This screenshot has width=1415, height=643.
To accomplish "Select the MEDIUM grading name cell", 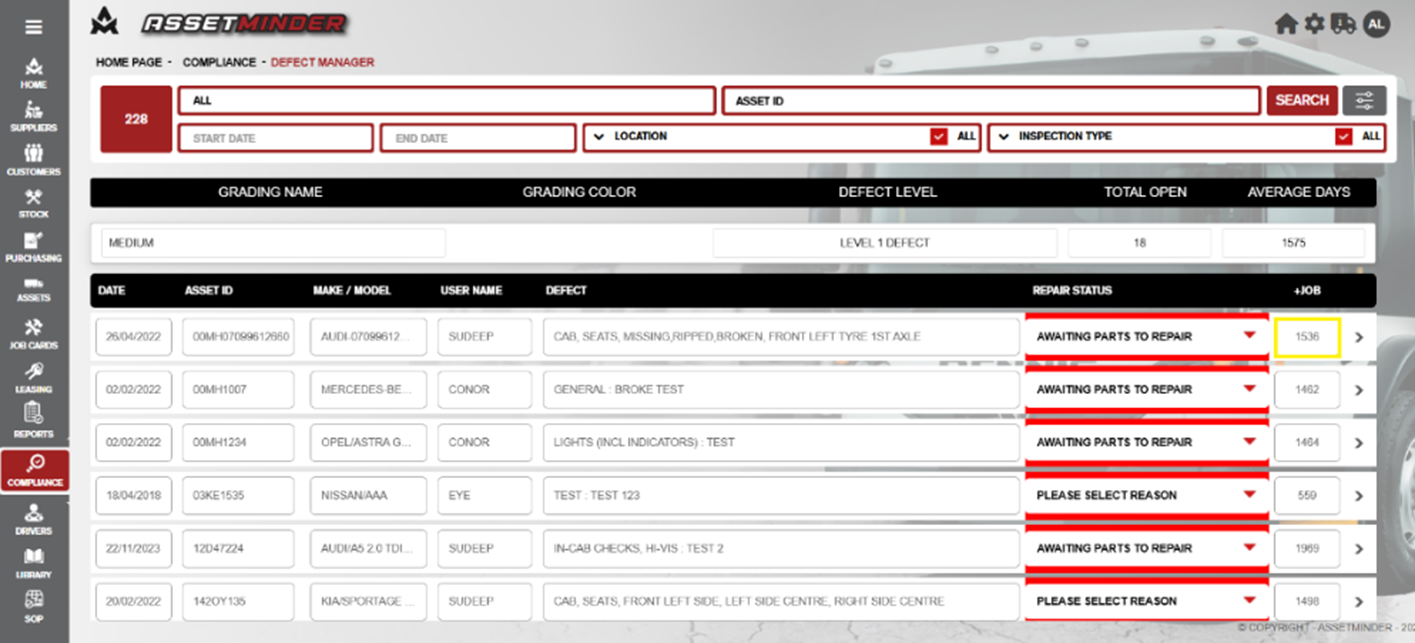I will click(x=273, y=243).
